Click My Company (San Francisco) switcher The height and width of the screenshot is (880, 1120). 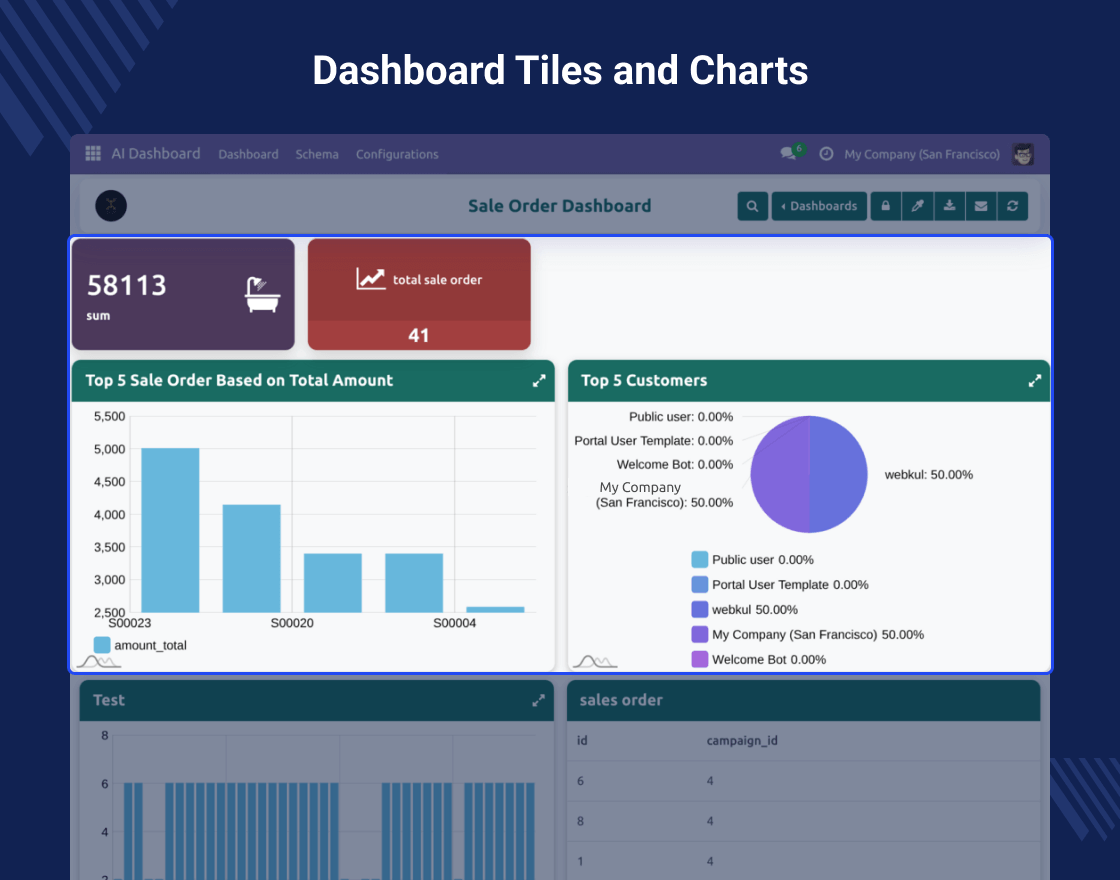[x=922, y=154]
